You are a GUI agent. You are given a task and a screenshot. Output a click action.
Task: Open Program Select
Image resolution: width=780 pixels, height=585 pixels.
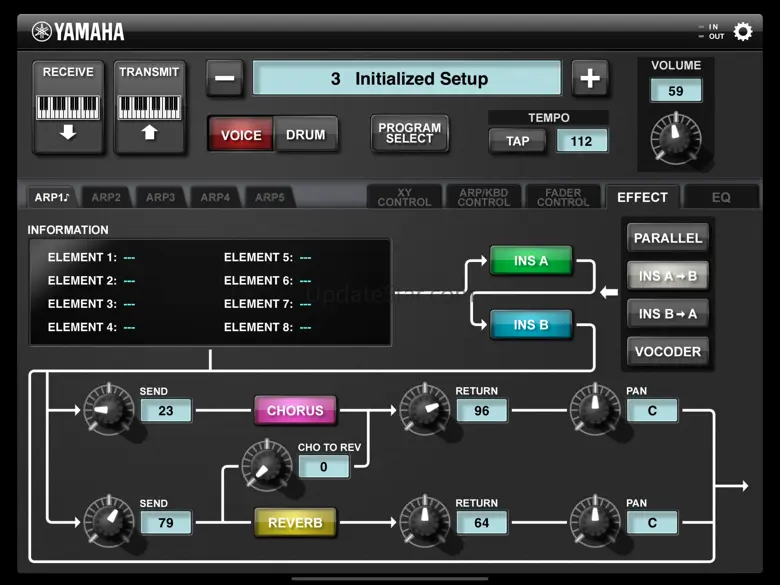pos(410,133)
